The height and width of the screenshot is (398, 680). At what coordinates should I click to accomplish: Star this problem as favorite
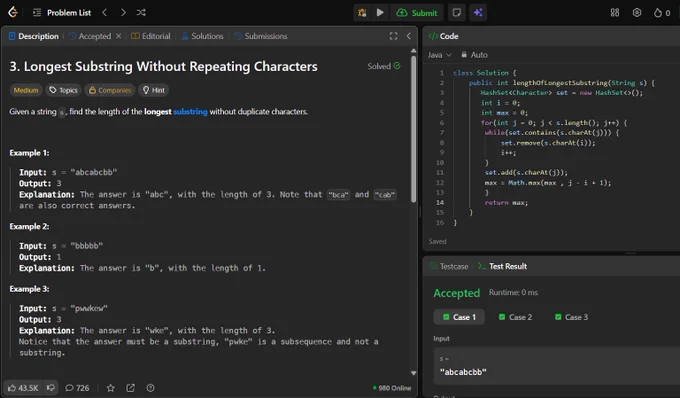point(111,388)
